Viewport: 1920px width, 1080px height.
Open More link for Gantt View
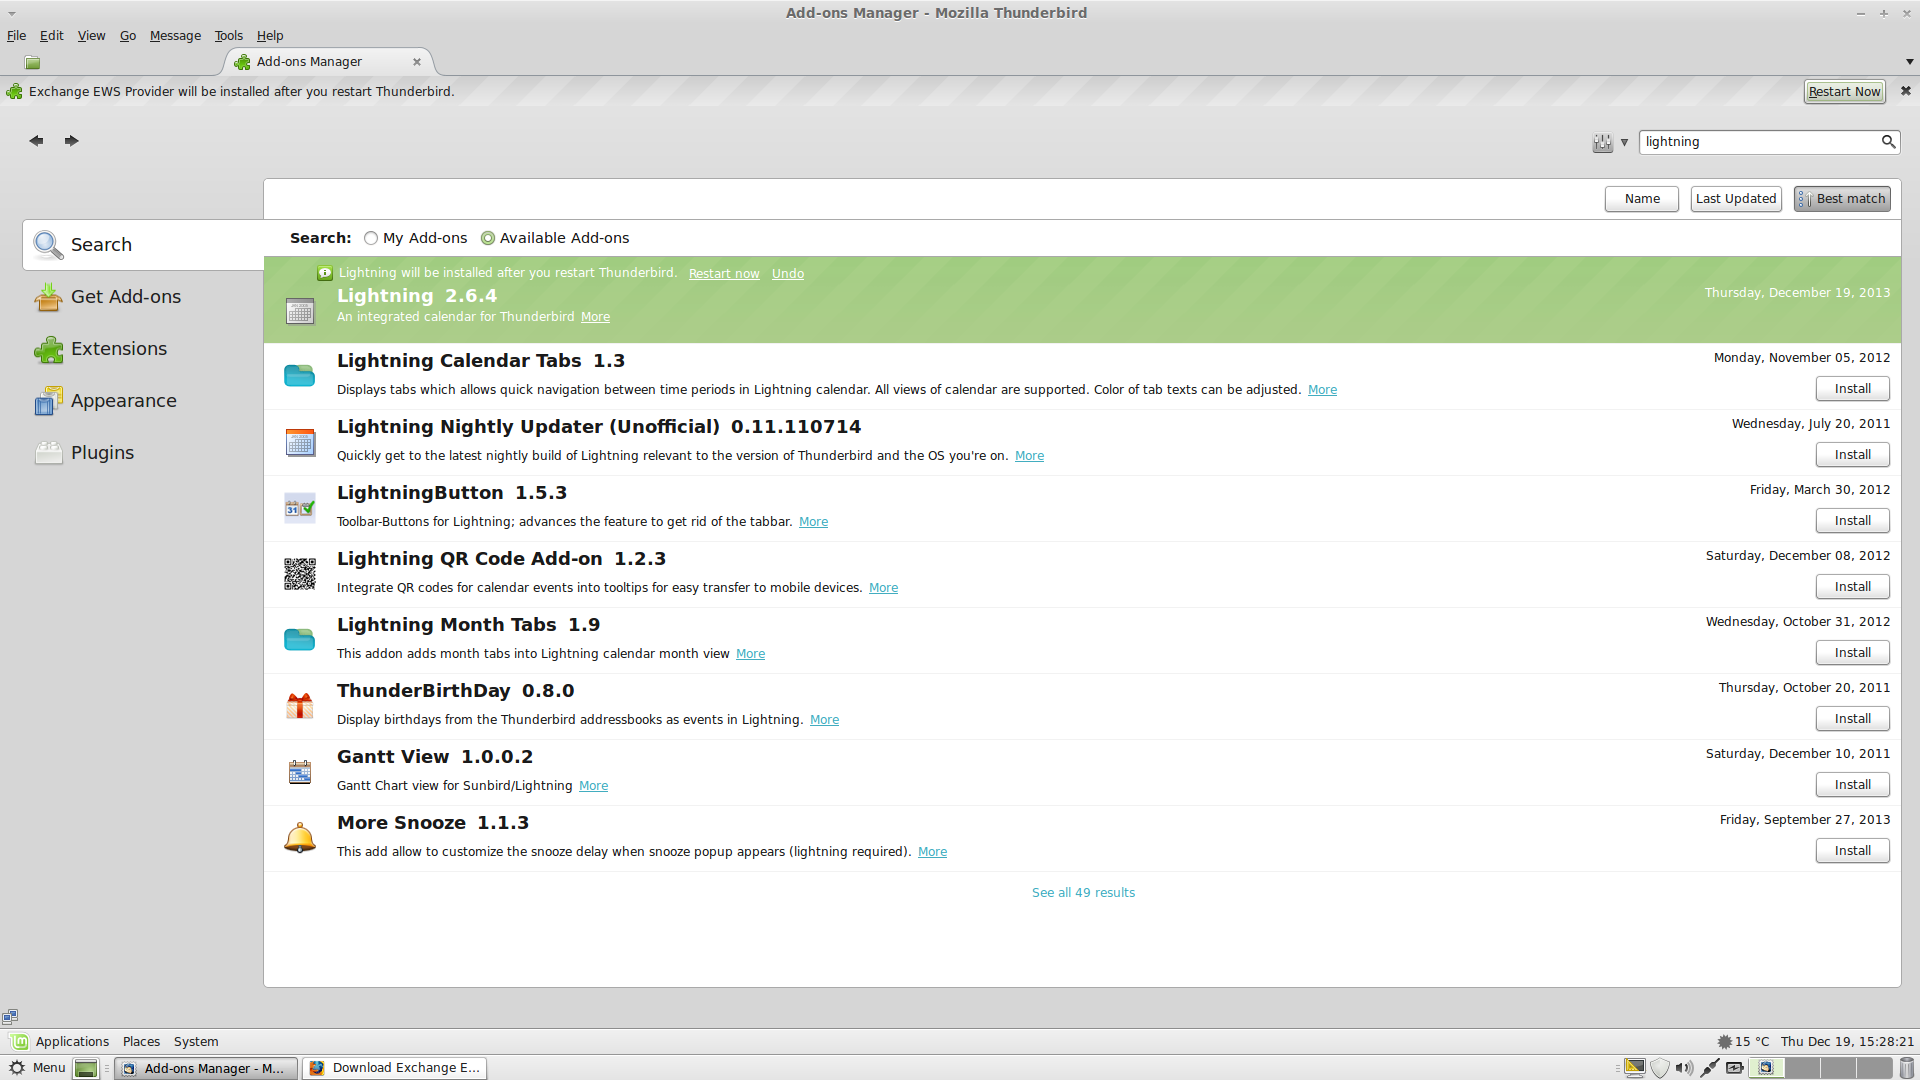tap(593, 786)
